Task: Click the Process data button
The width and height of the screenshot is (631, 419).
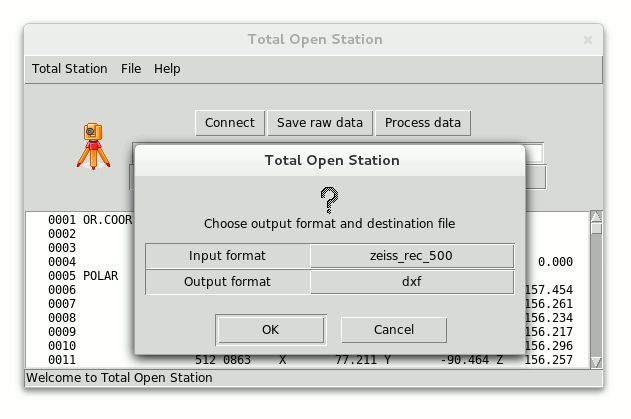Action: 423,123
